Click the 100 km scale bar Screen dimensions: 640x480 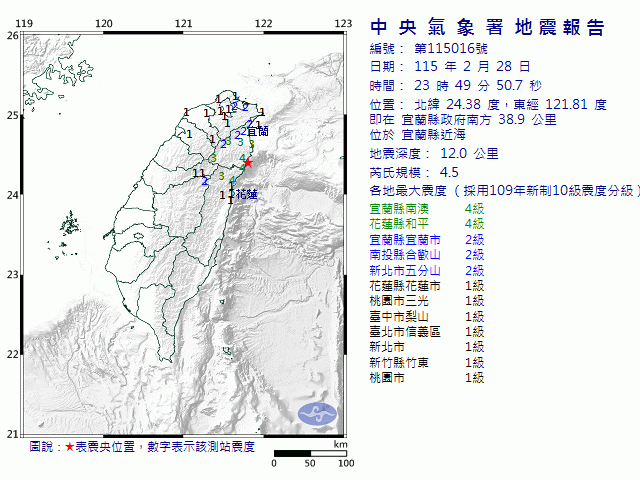tap(310, 455)
